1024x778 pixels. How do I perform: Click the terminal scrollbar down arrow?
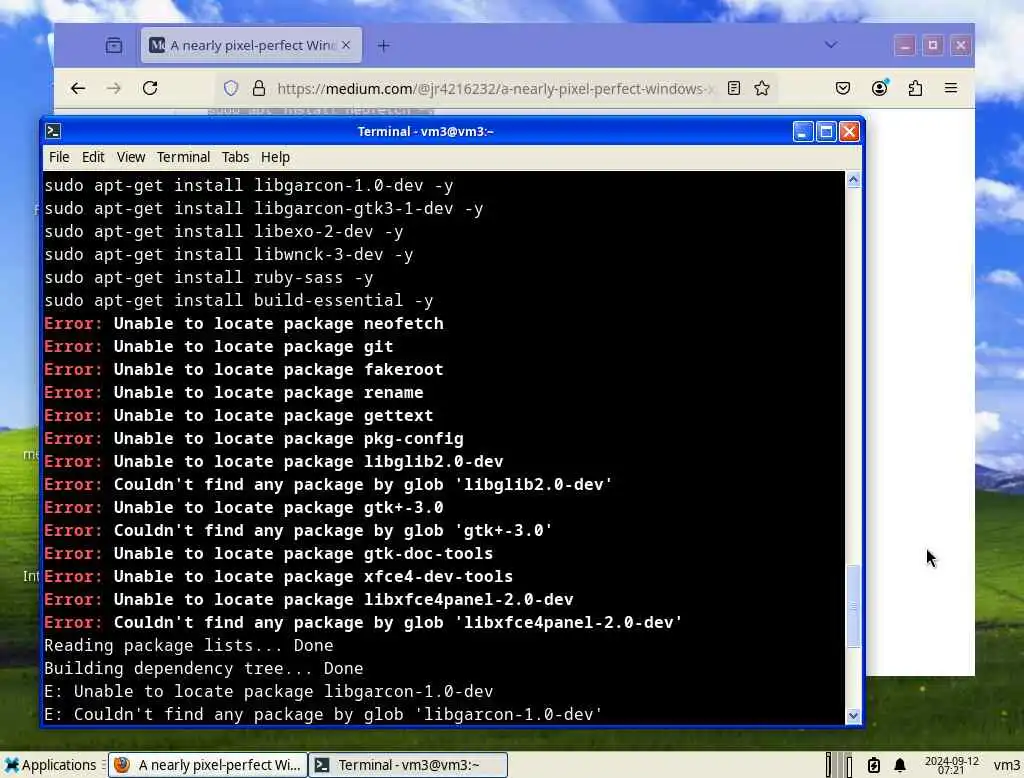point(854,716)
